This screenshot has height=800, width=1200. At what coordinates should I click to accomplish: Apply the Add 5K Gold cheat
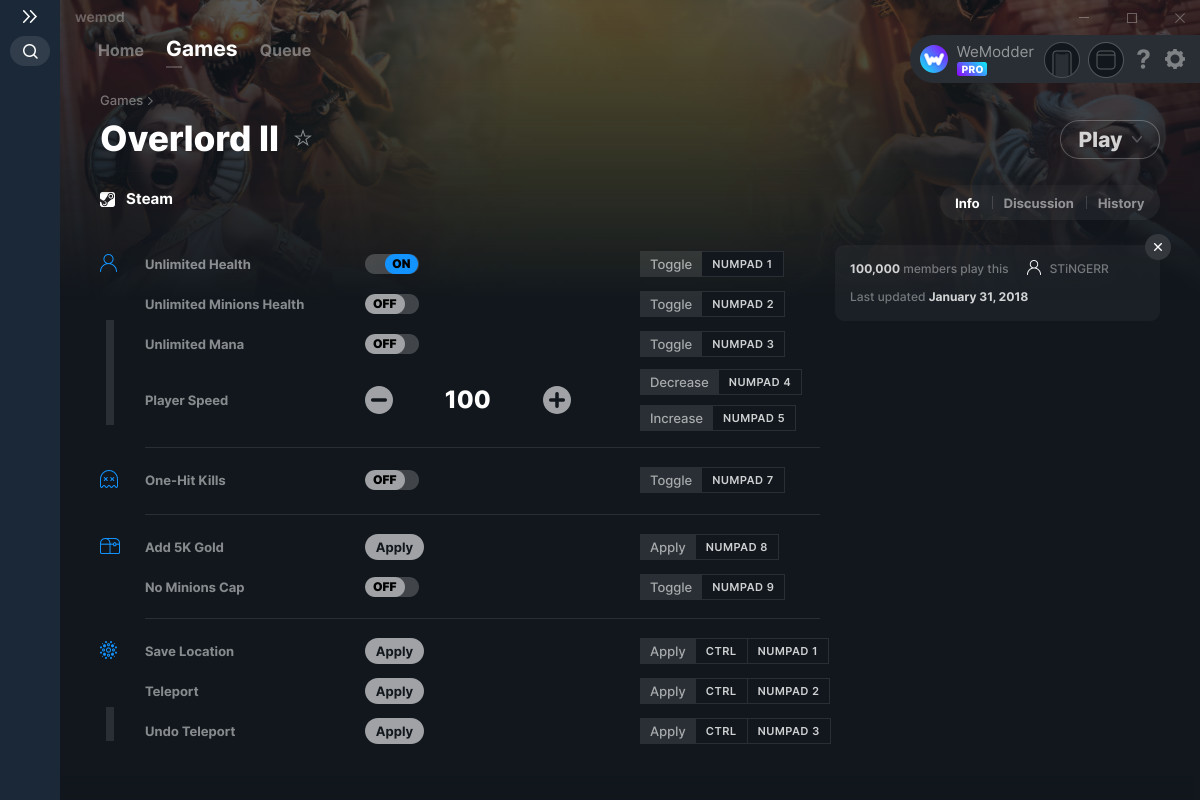[x=395, y=547]
